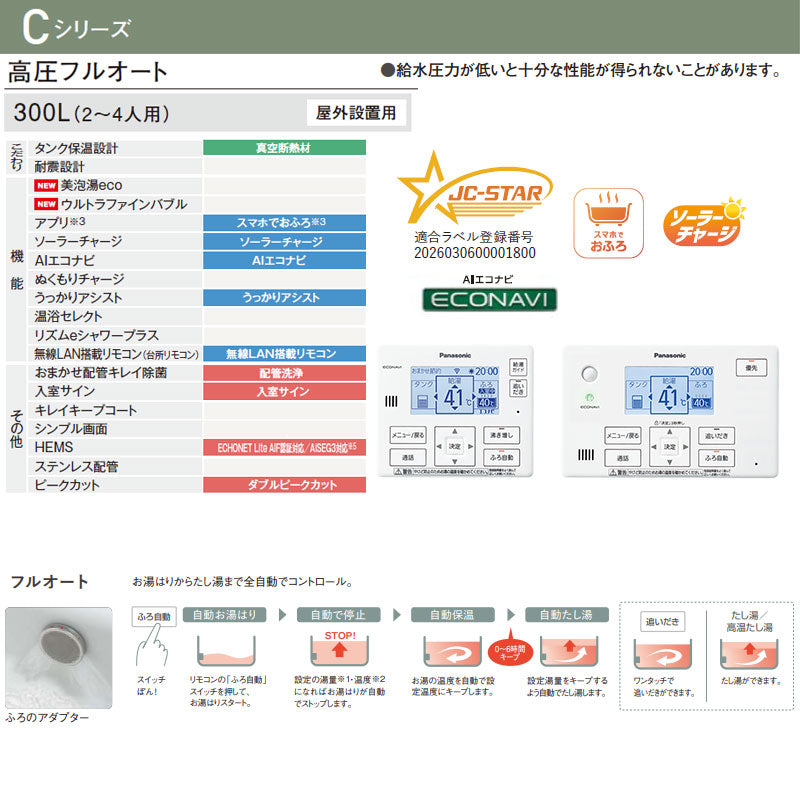Click the 適合ラベル登録番号 2026030600001800 text
The height and width of the screenshot is (800, 800).
[x=474, y=245]
